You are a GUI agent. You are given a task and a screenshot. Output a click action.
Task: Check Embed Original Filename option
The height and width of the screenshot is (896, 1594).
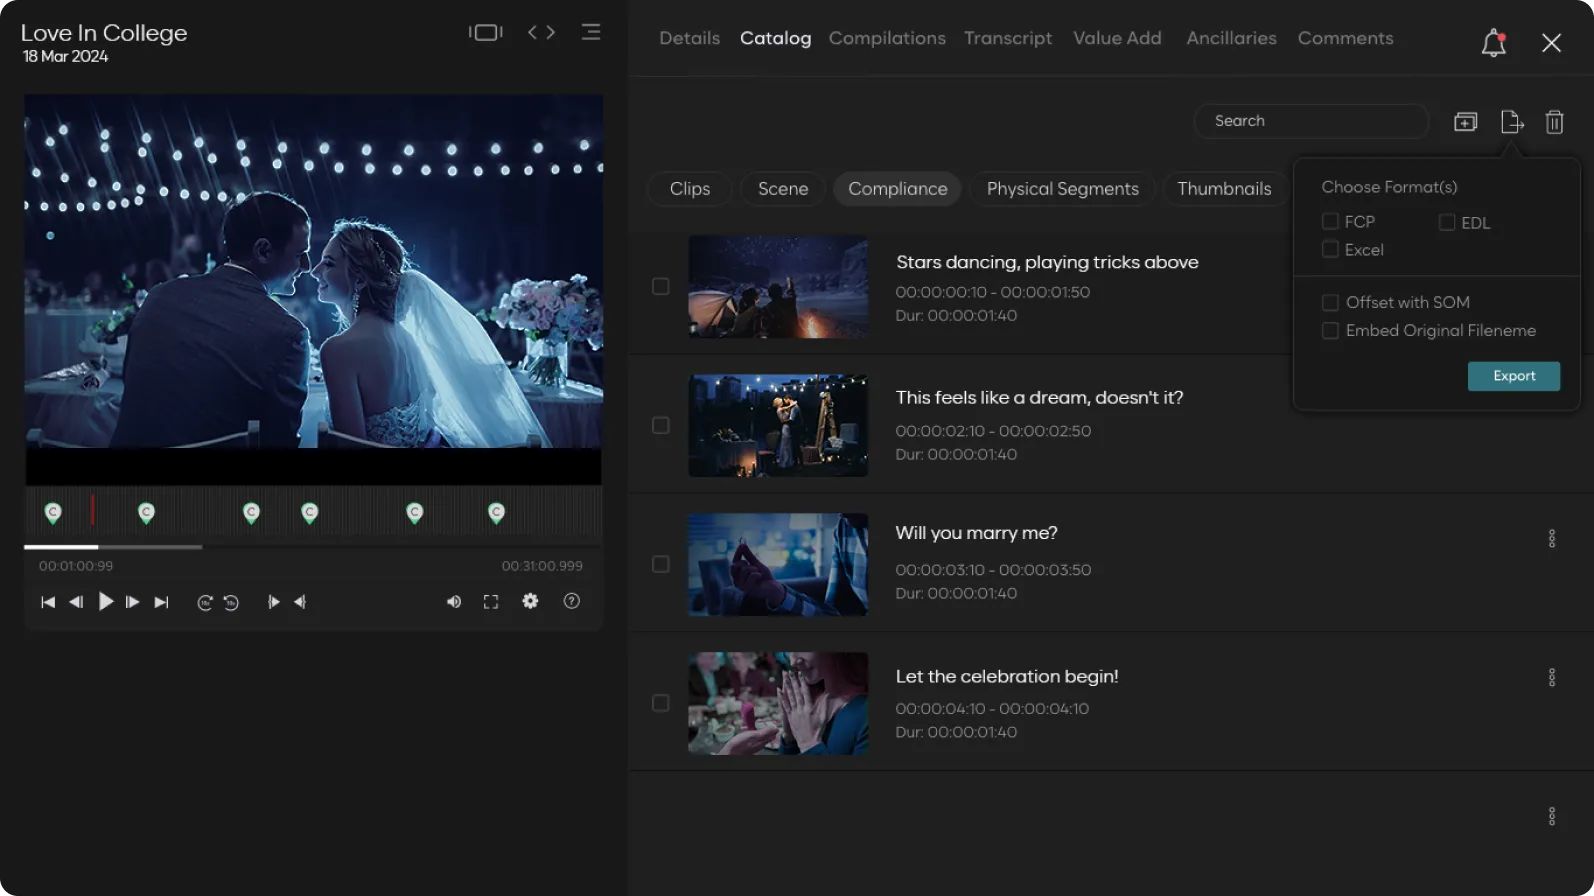(x=1330, y=330)
